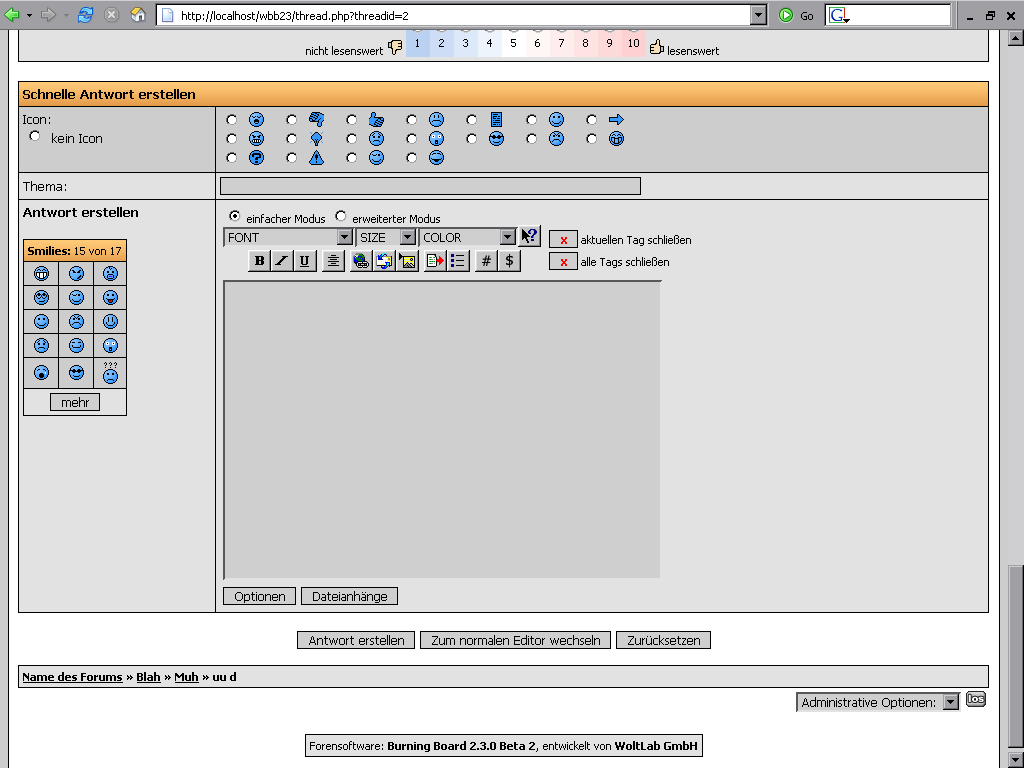Enable 'erweiterter Modus' radio option

pyautogui.click(x=341, y=216)
